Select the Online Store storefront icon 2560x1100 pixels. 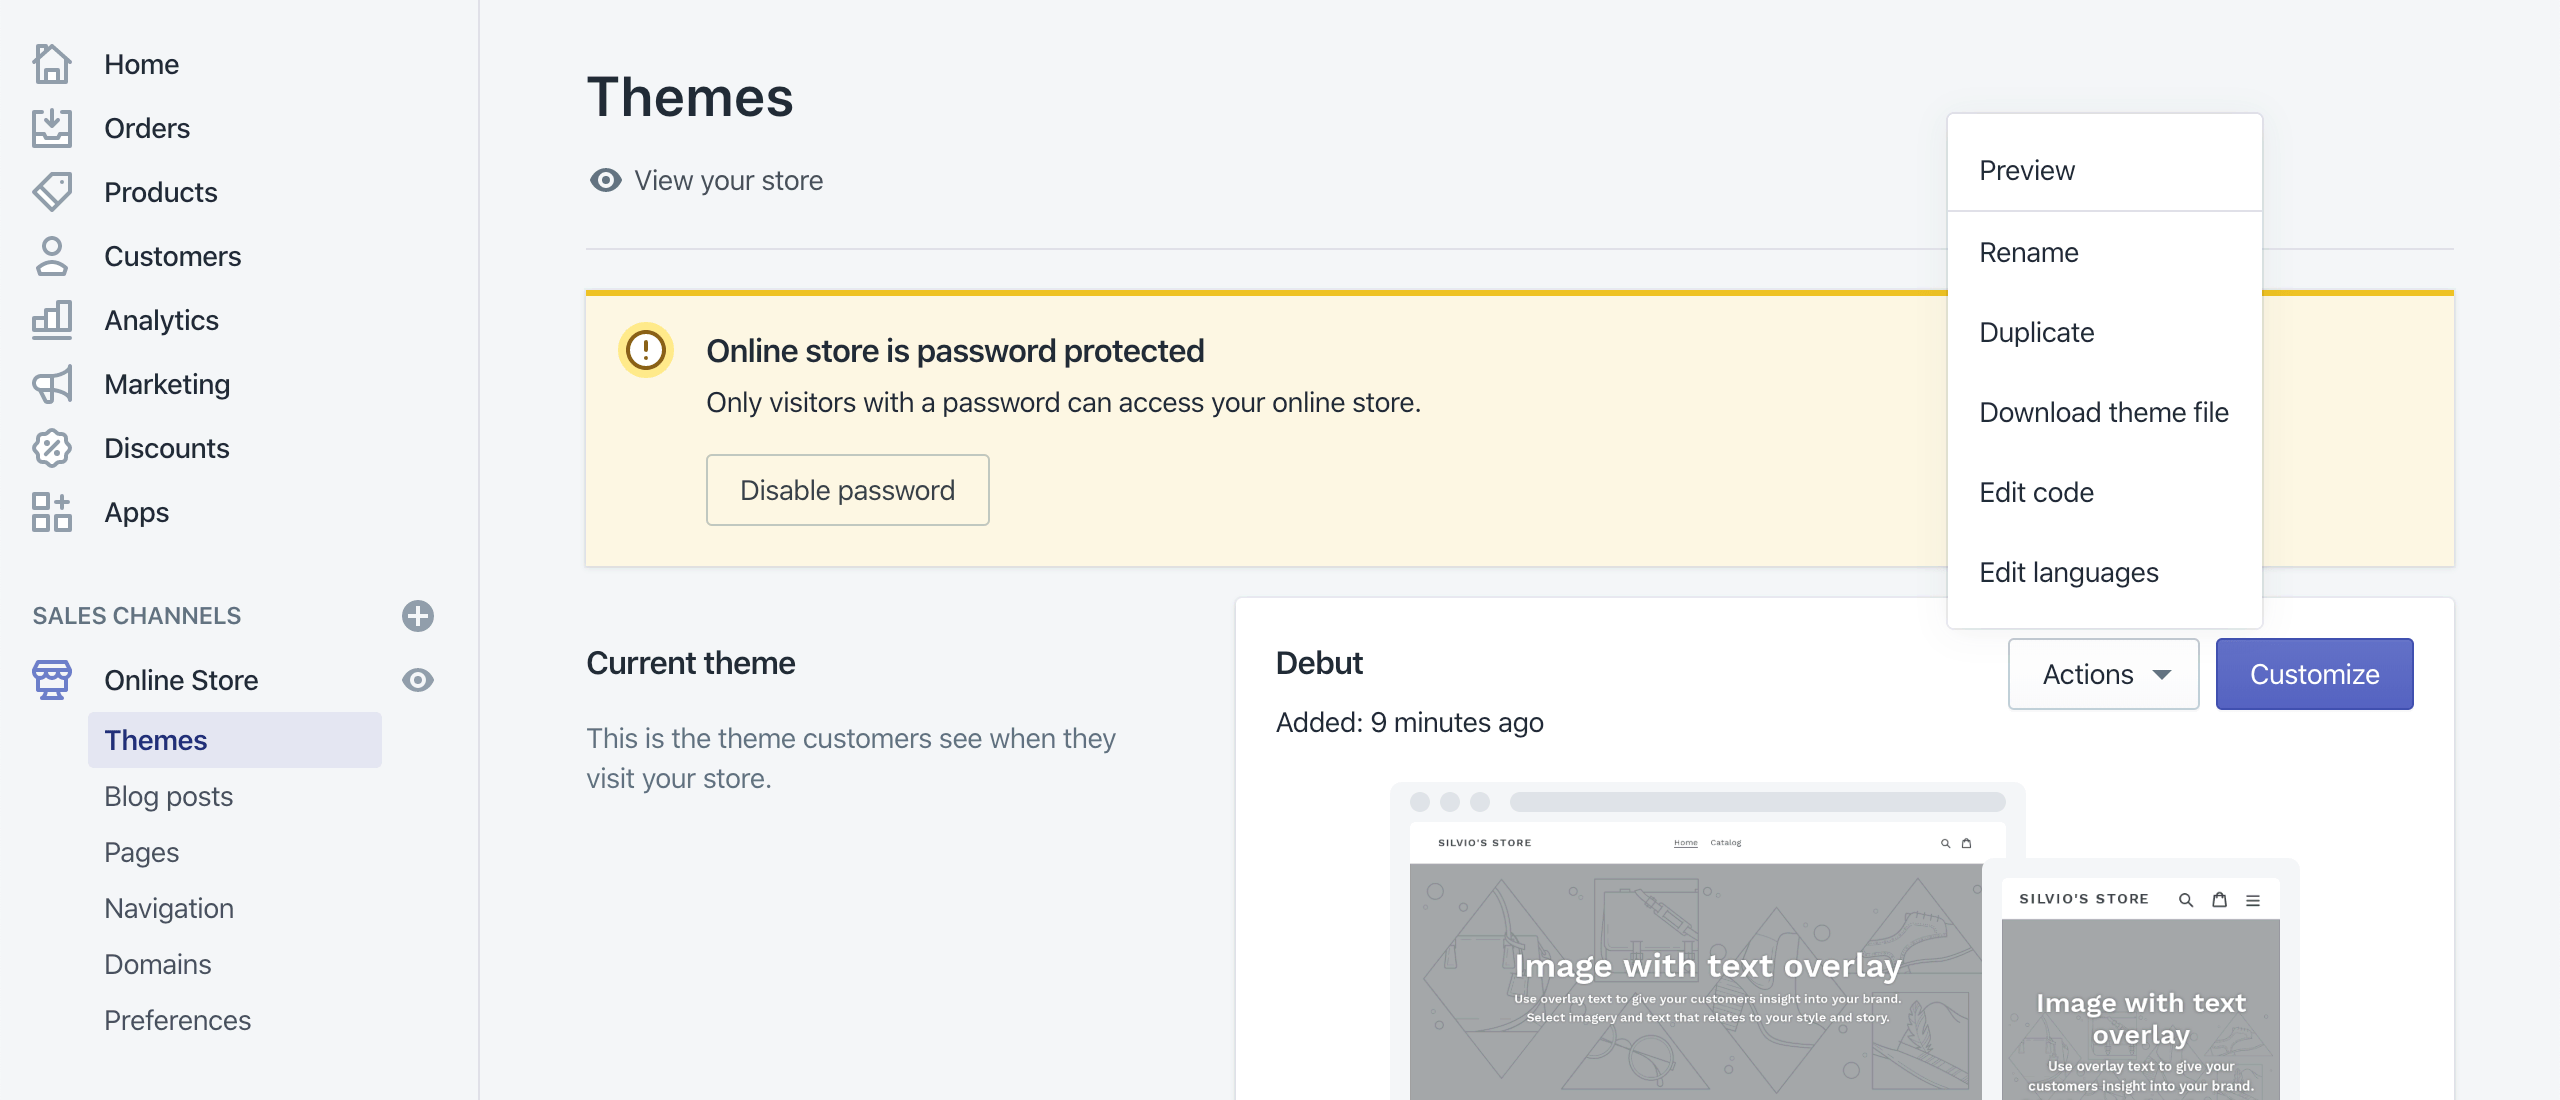pyautogui.click(x=51, y=679)
